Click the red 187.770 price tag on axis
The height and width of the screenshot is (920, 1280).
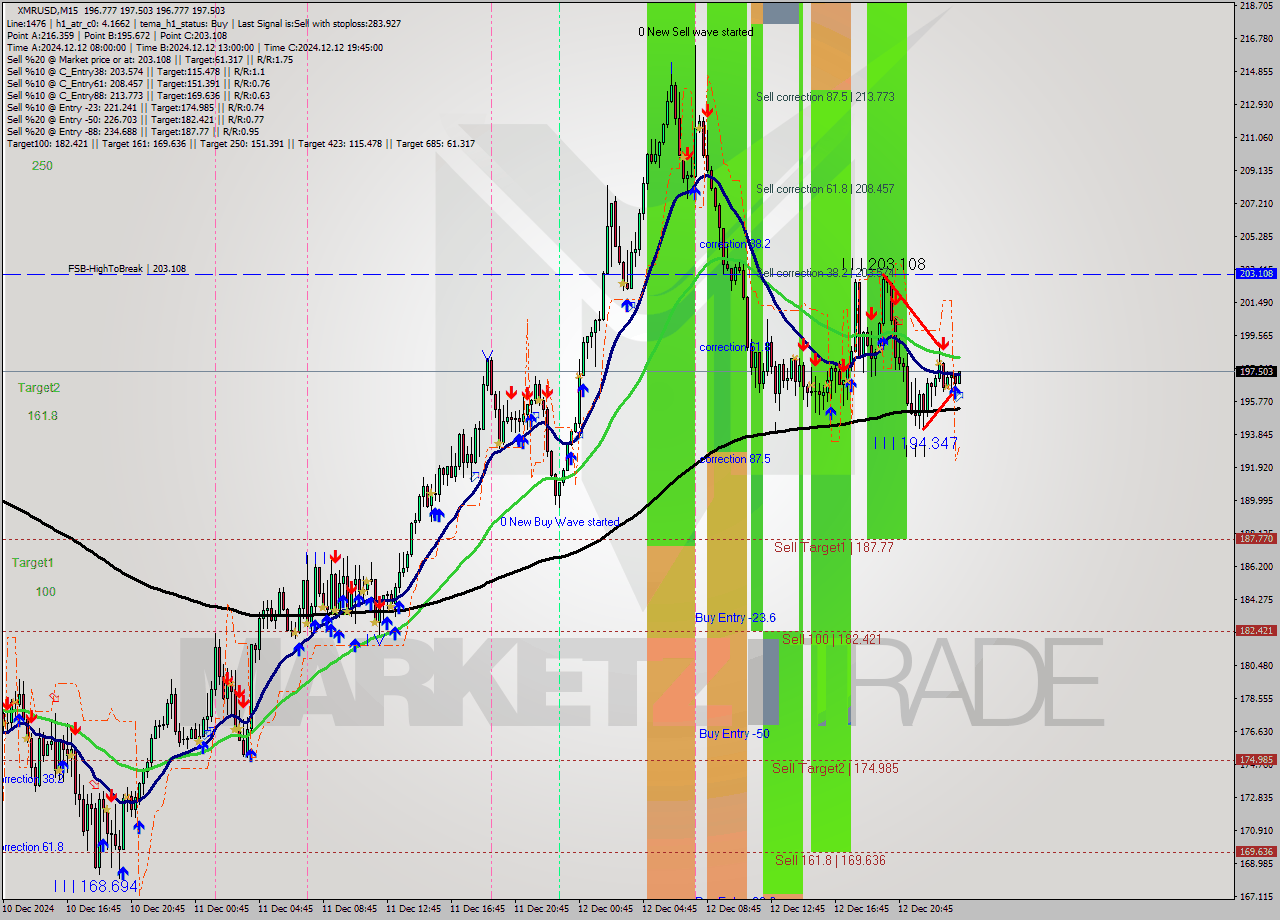[x=1256, y=538]
